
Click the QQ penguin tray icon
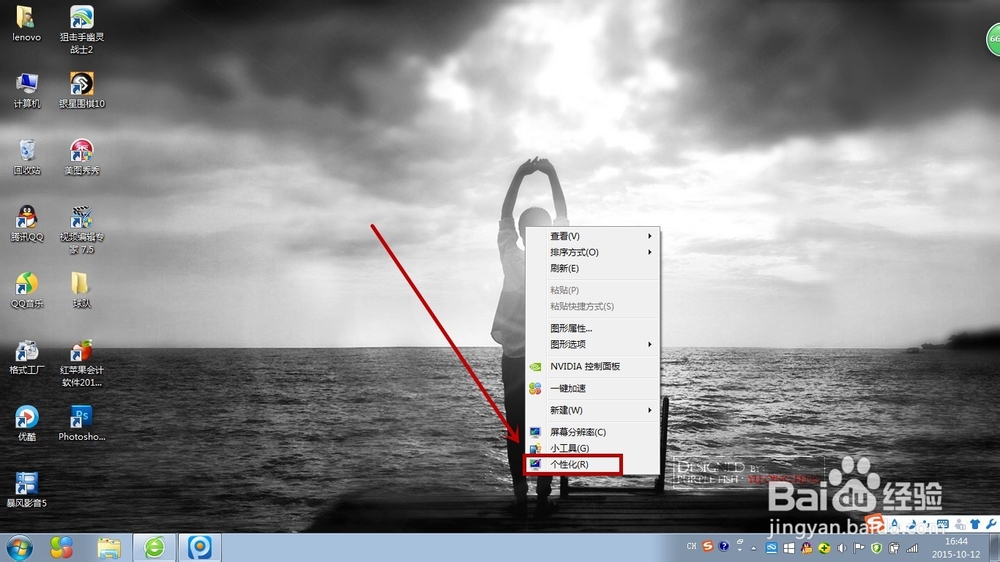807,548
